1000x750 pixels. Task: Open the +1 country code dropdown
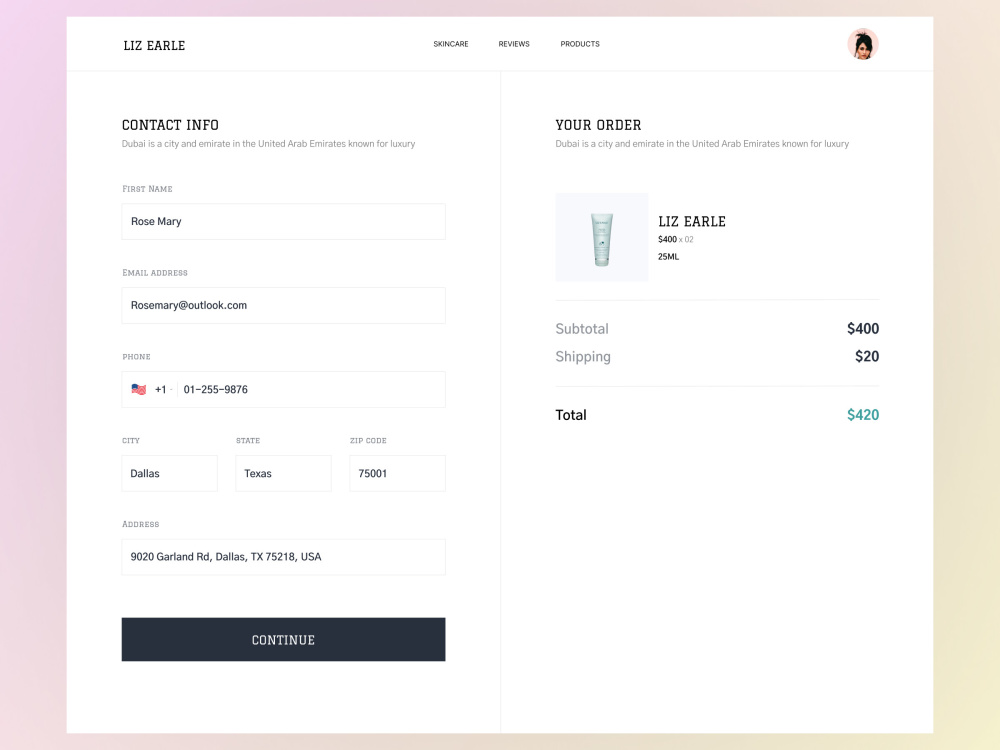click(x=163, y=389)
